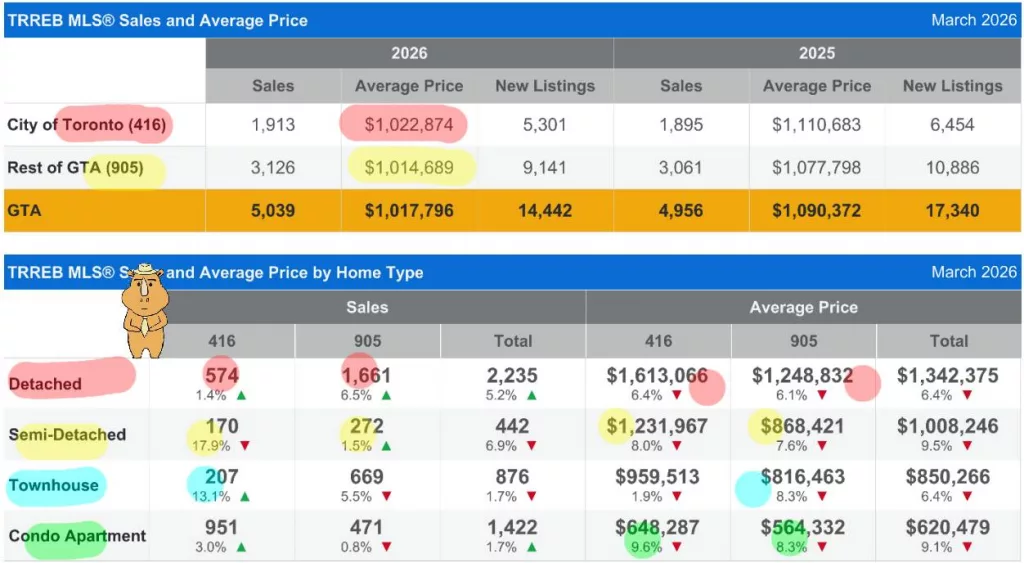Click green up arrow beside Detached 416 sales 1.4%
The image size is (1024, 563).
241,395
